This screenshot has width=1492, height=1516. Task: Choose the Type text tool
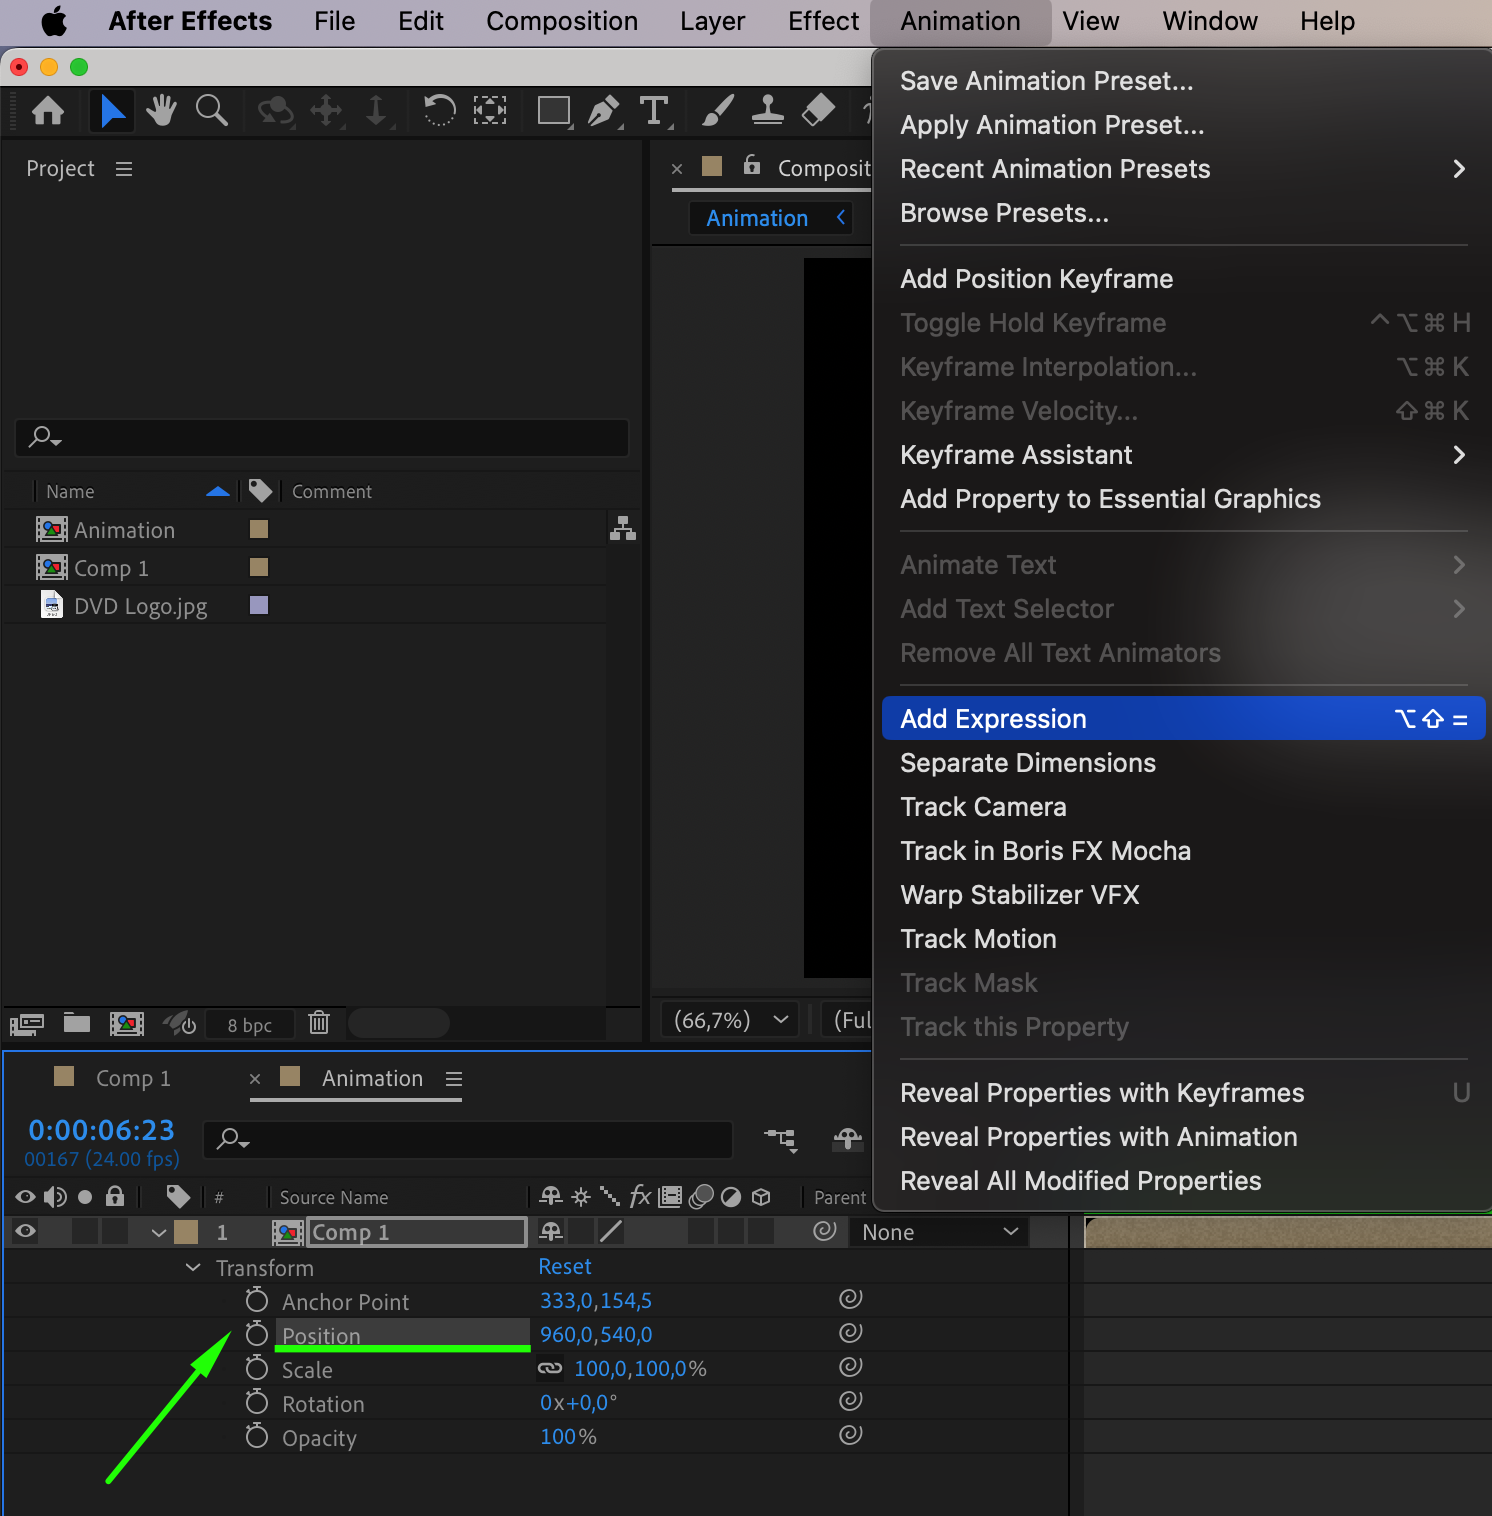[654, 110]
